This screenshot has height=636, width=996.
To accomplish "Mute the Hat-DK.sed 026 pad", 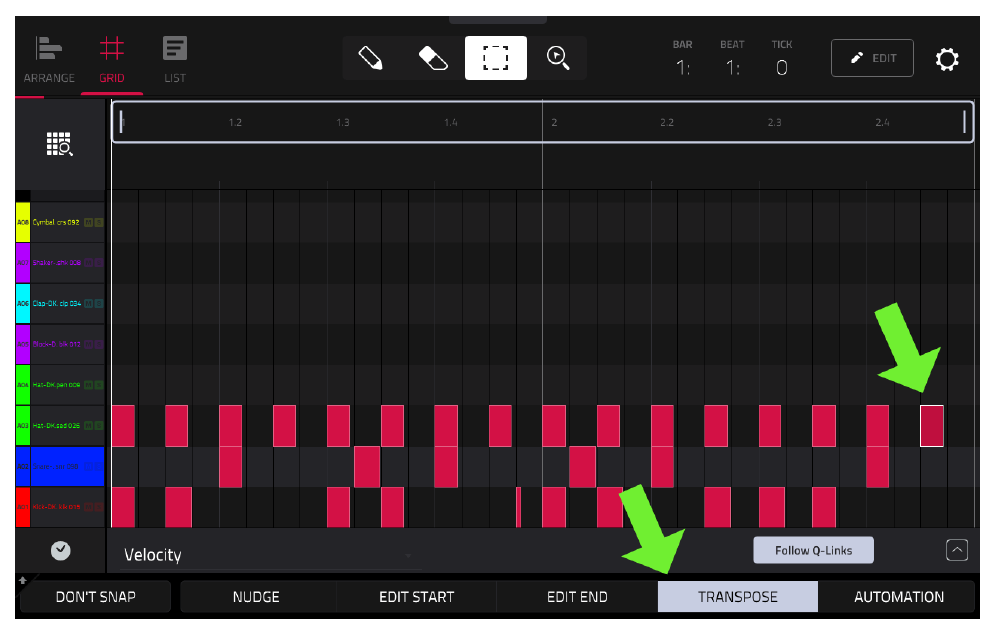I will pyautogui.click(x=89, y=426).
